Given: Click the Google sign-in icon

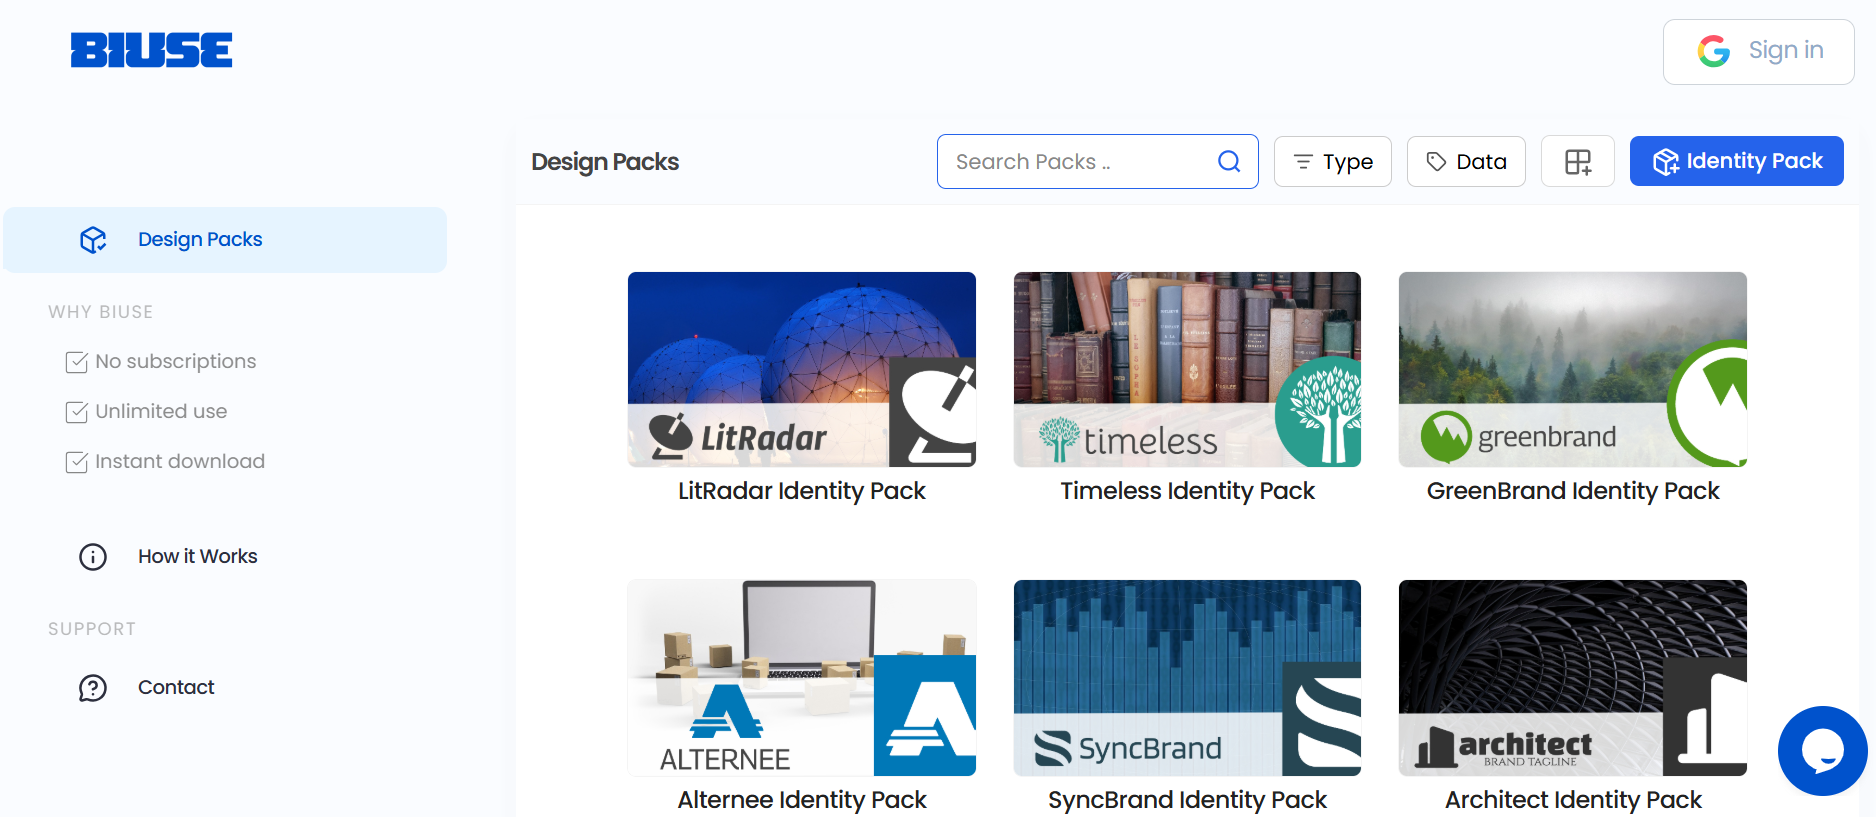Looking at the screenshot, I should (1713, 51).
